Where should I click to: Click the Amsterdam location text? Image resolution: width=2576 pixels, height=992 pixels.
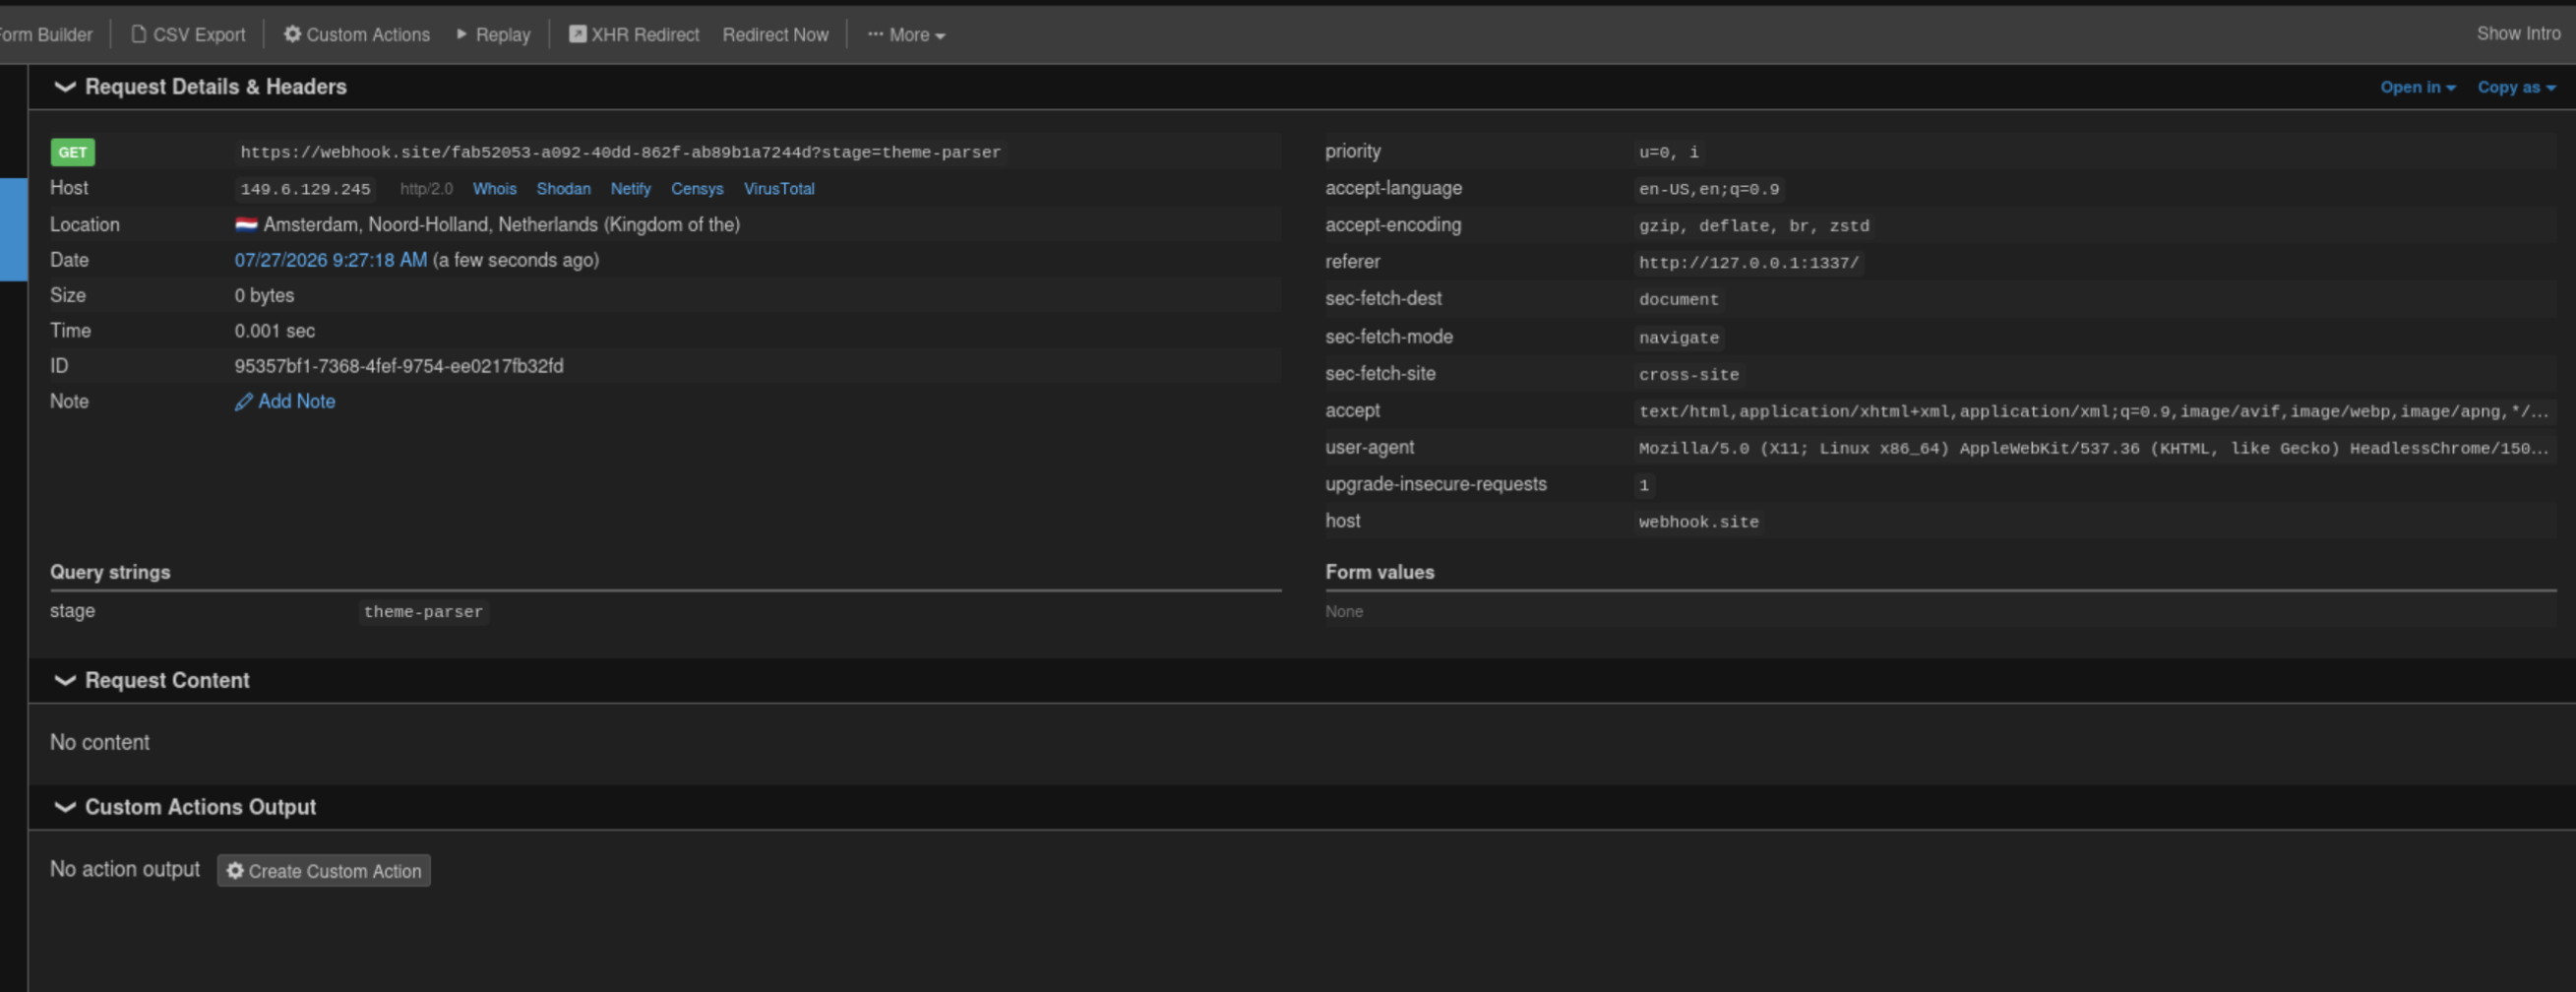point(501,224)
